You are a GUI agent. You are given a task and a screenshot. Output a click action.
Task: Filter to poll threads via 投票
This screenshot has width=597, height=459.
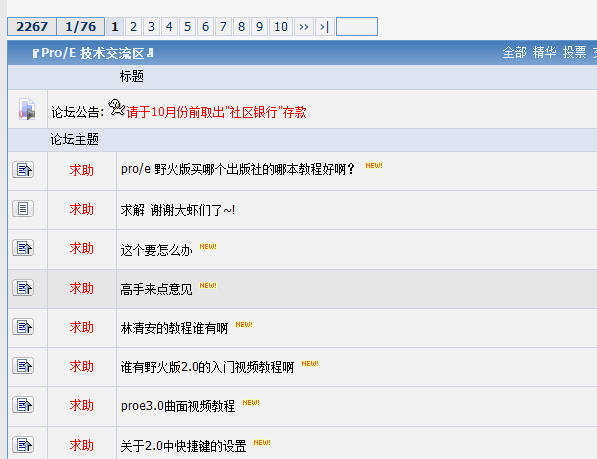click(575, 52)
